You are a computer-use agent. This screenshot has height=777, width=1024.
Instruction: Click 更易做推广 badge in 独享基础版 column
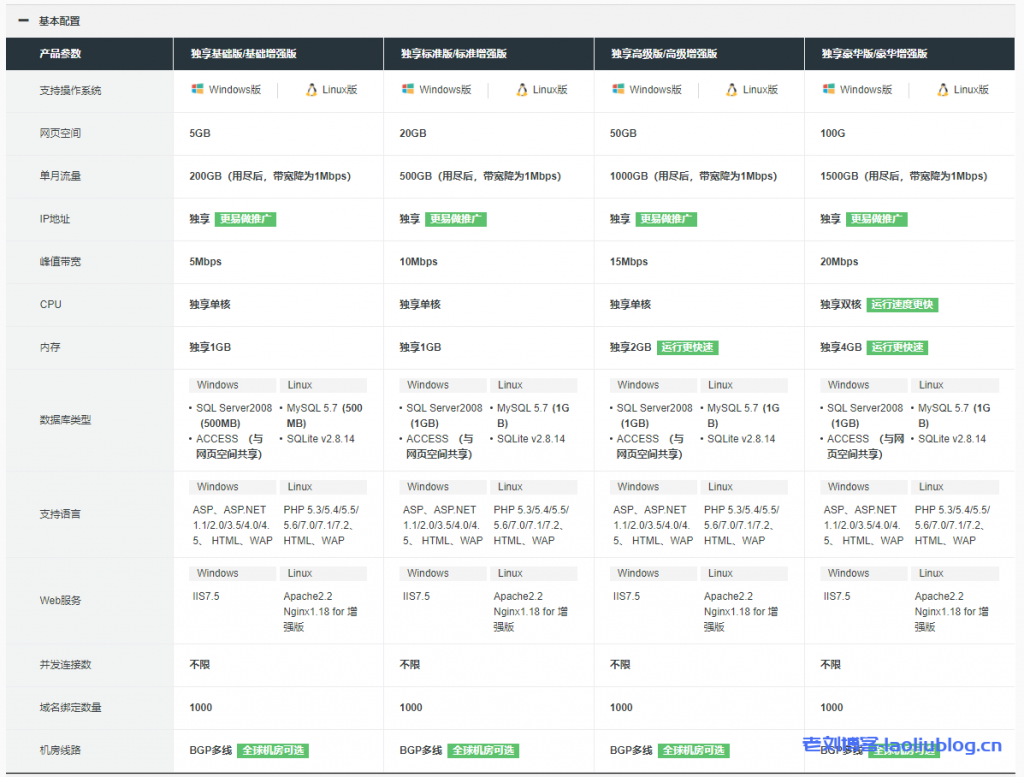pyautogui.click(x=246, y=219)
